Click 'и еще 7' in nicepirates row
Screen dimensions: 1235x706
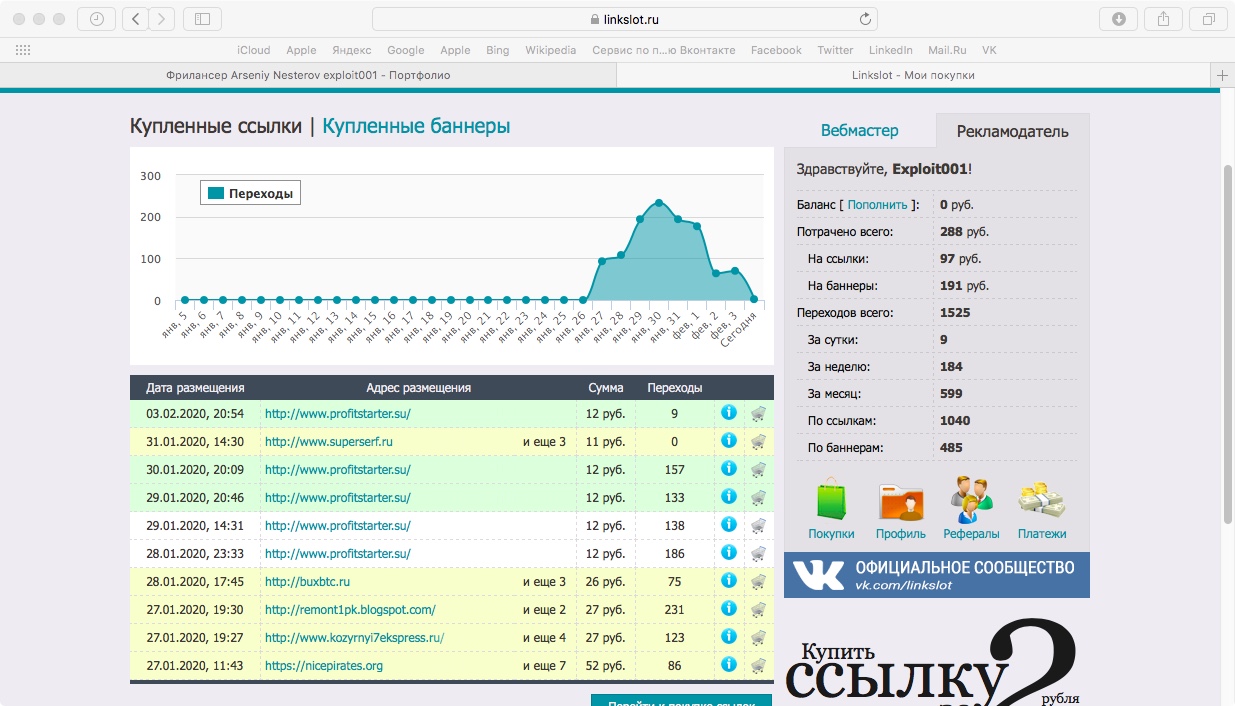tap(543, 665)
